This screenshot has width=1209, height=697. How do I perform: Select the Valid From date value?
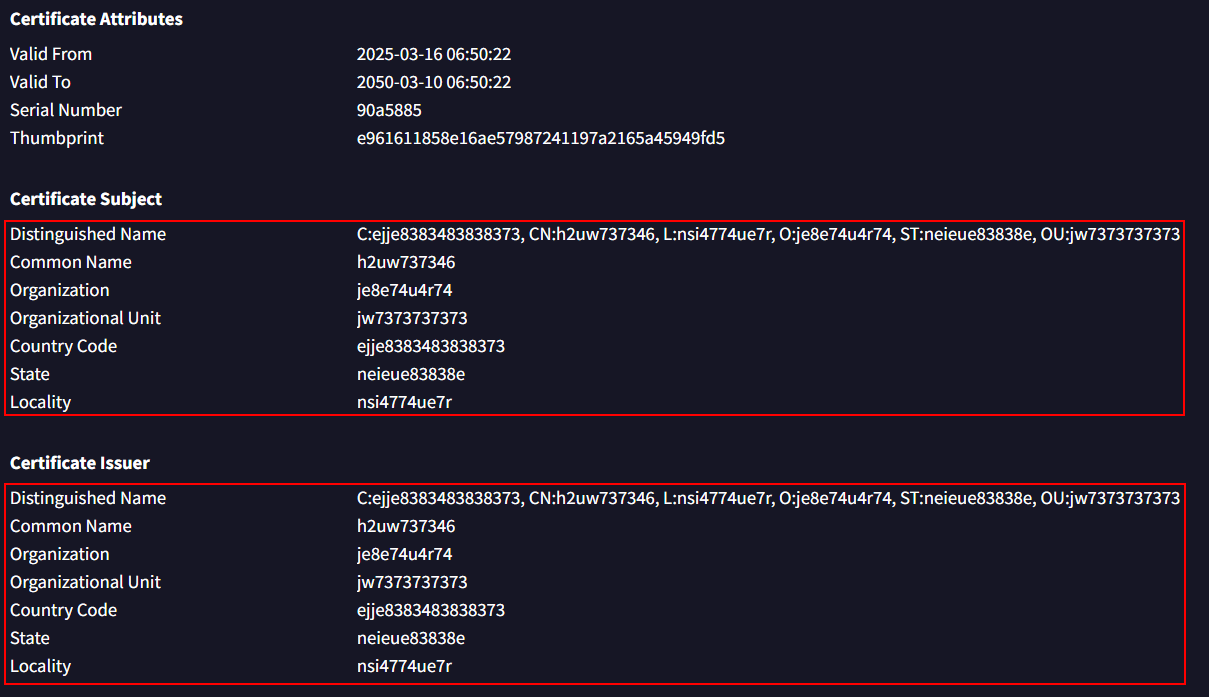click(x=434, y=54)
